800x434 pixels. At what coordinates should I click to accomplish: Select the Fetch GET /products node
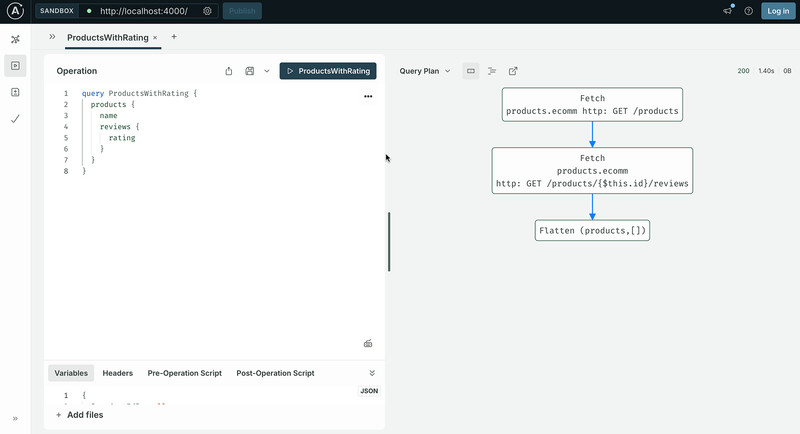coord(592,105)
